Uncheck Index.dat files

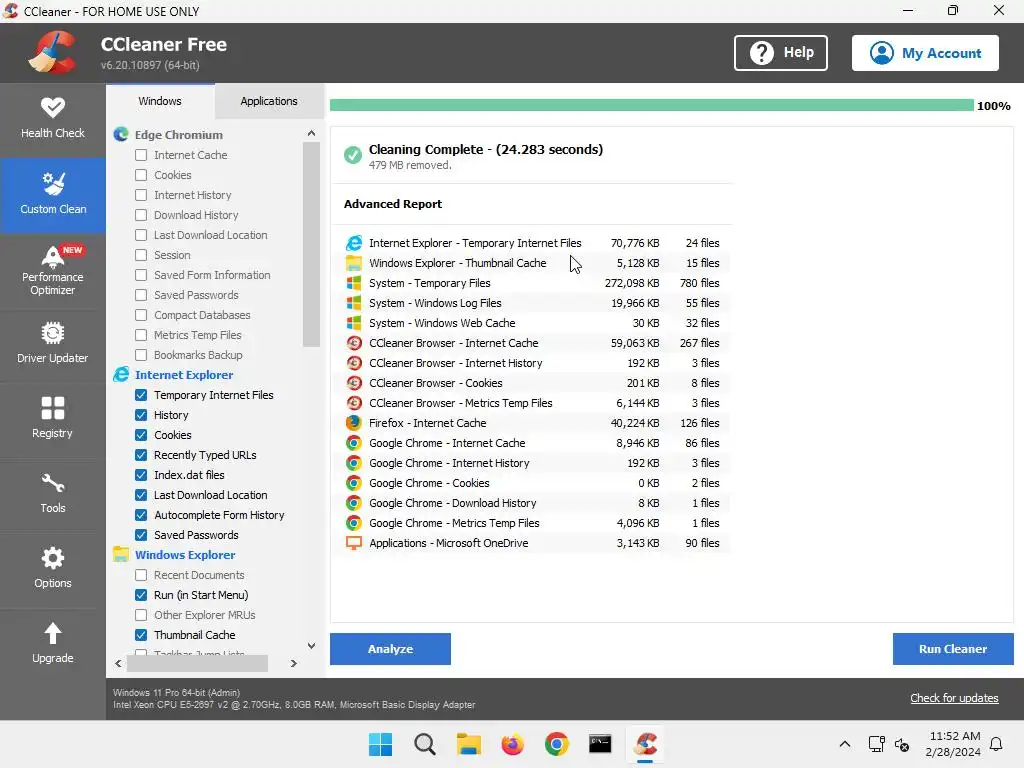point(141,475)
